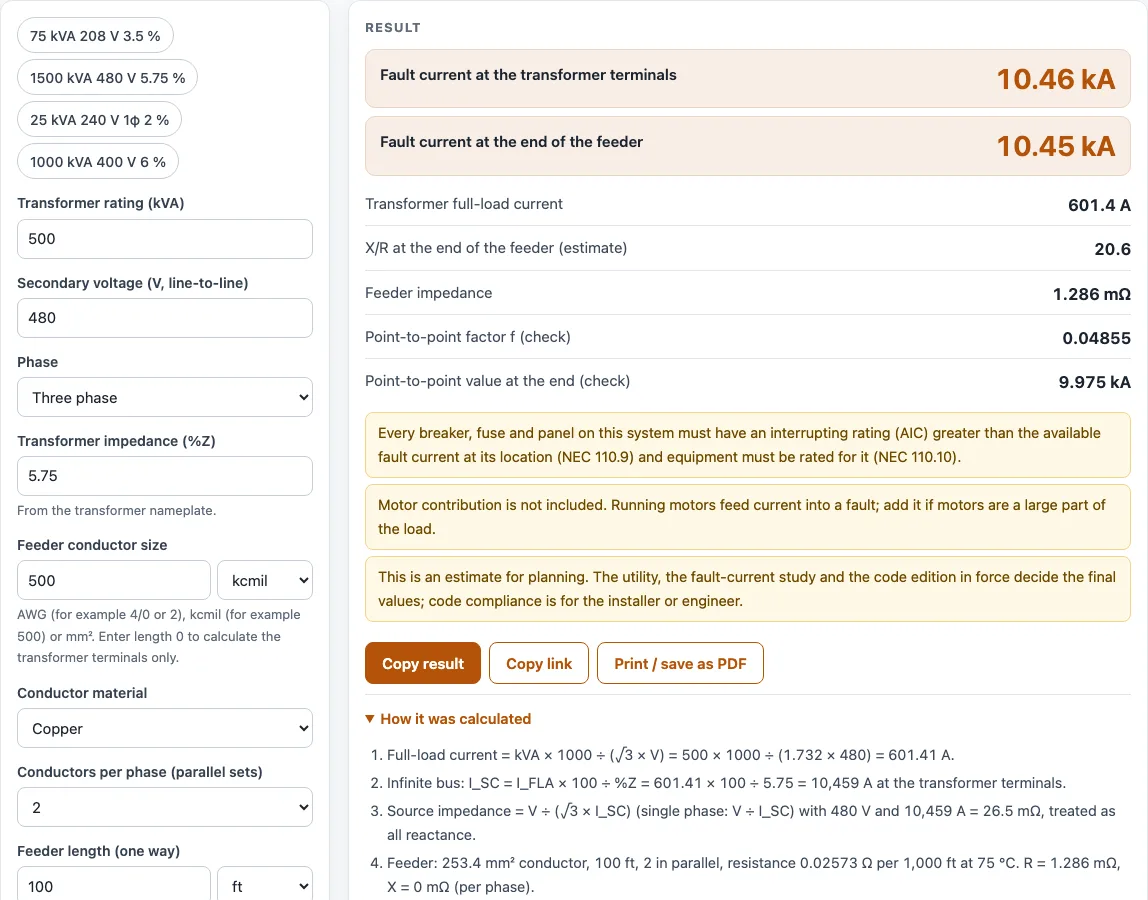
Task: Click the 'From the transformer nameplate.' hint text
Action: [x=116, y=510]
